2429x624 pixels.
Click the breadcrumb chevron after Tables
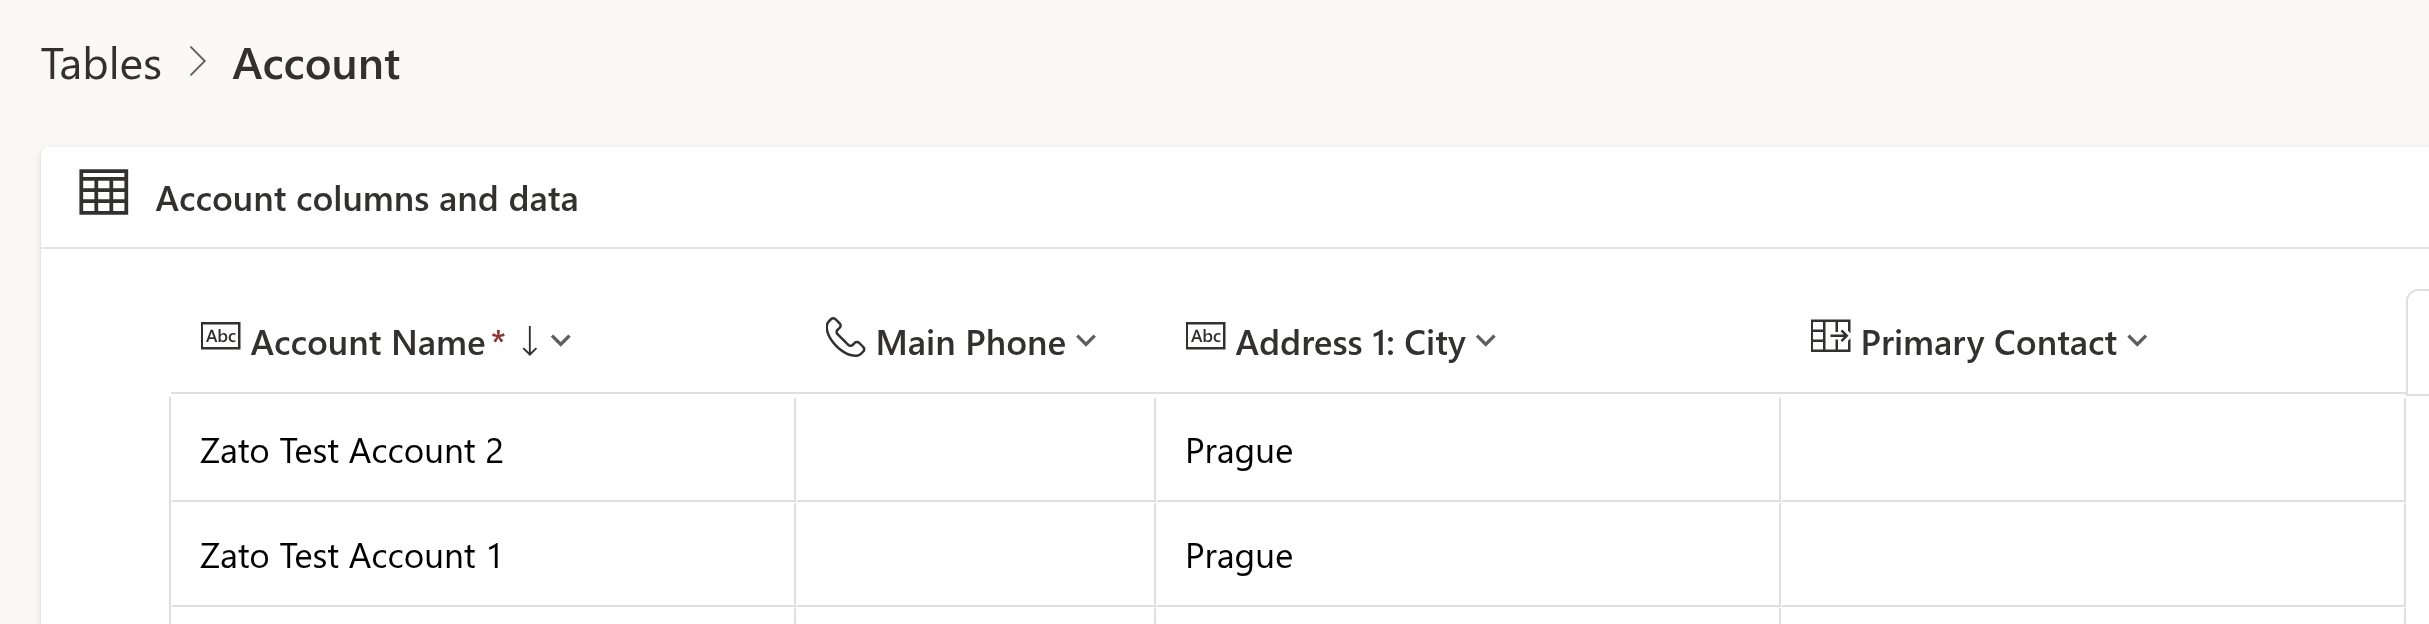(198, 63)
